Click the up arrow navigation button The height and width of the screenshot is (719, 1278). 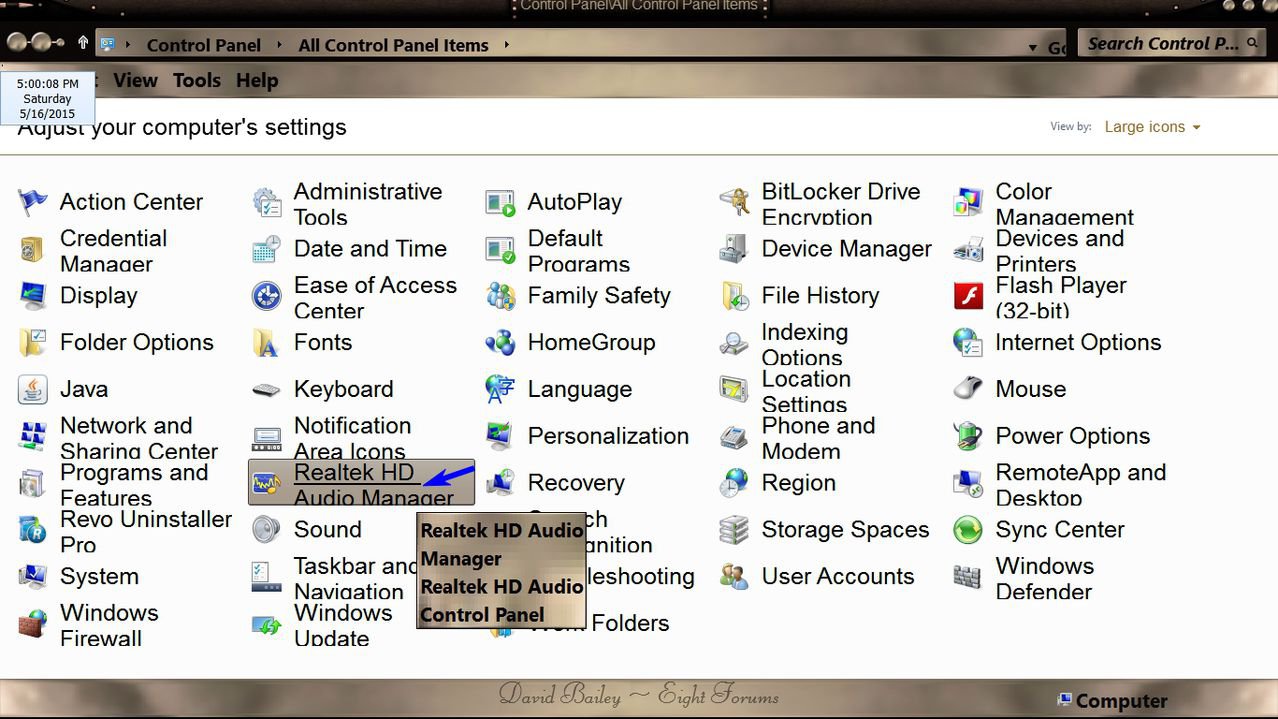pos(83,43)
